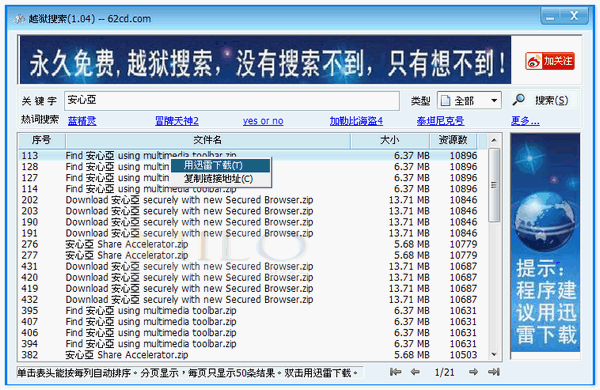Image resolution: width=600 pixels, height=390 pixels.
Task: Select result row number 128
Action: click(253, 167)
